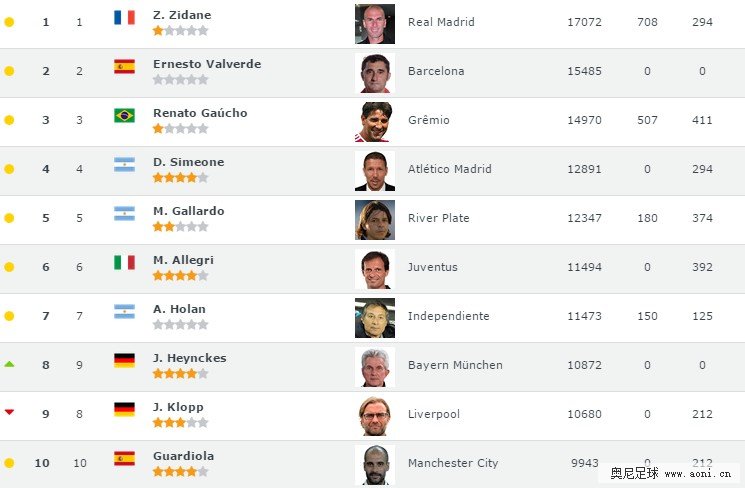This screenshot has width=745, height=488.
Task: Open A. Holan's photo thumbnail
Action: click(x=375, y=318)
